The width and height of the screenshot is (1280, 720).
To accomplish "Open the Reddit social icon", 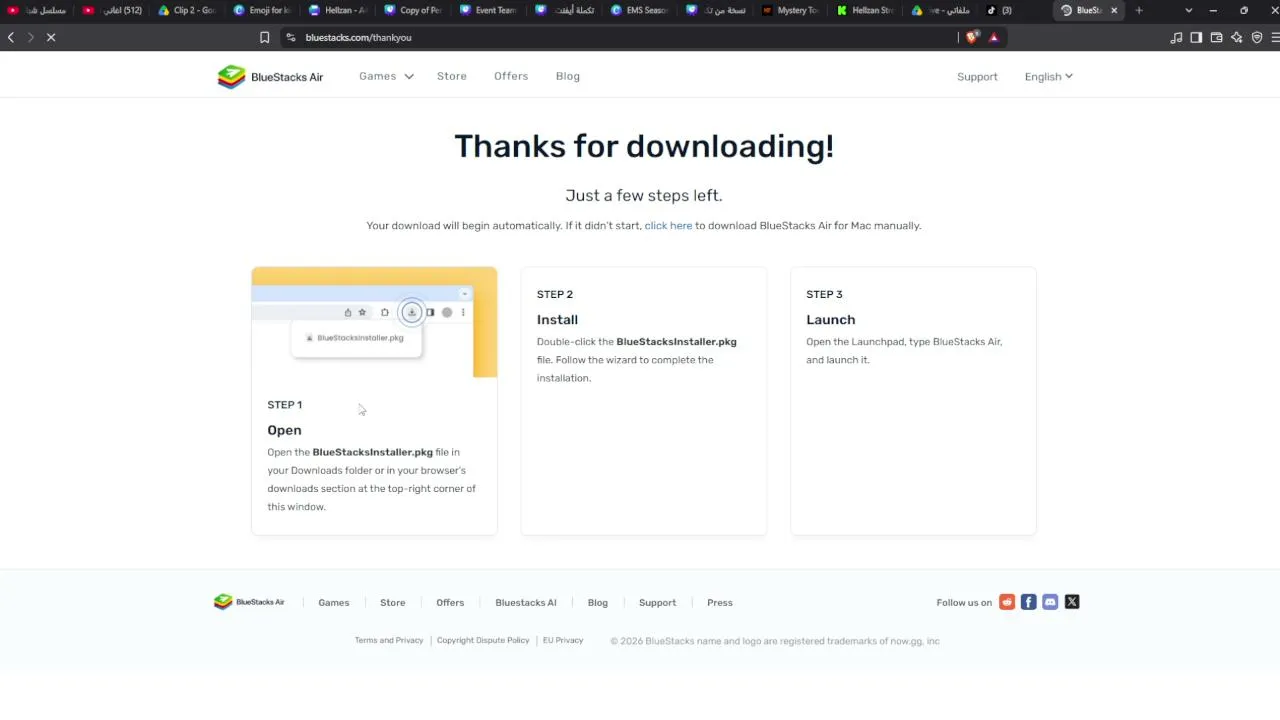I will 1007,602.
